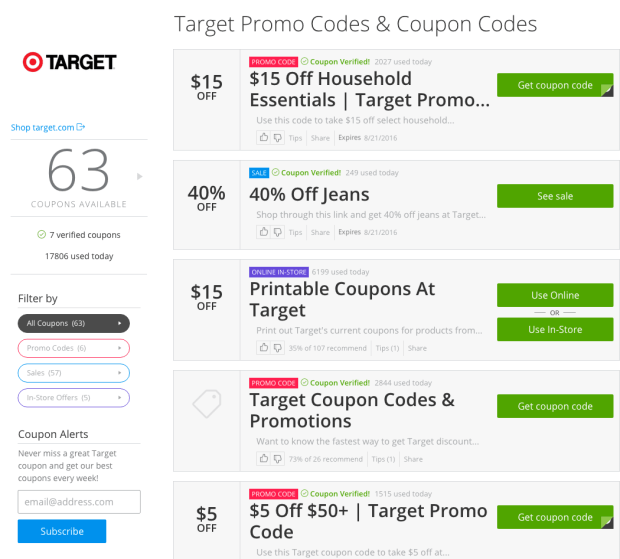The width and height of the screenshot is (620, 559).
Task: Thumbs down Printable Coupons At Target
Action: click(277, 348)
